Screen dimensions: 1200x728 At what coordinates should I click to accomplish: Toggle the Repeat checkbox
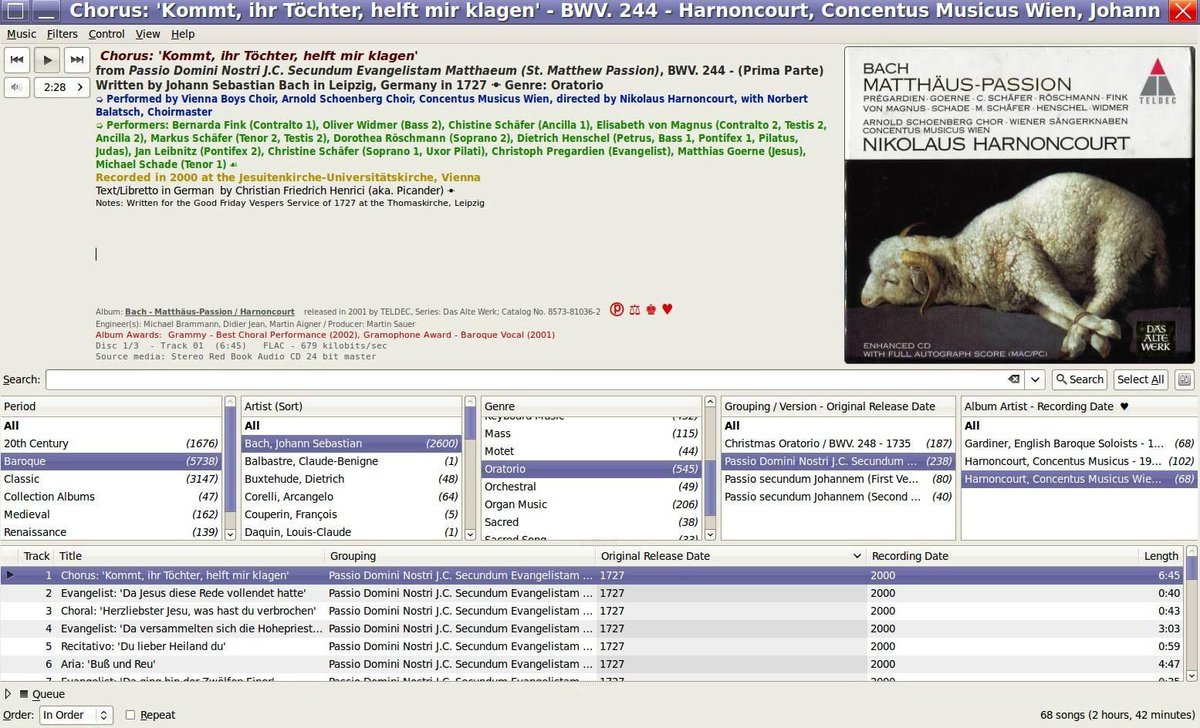click(x=131, y=715)
